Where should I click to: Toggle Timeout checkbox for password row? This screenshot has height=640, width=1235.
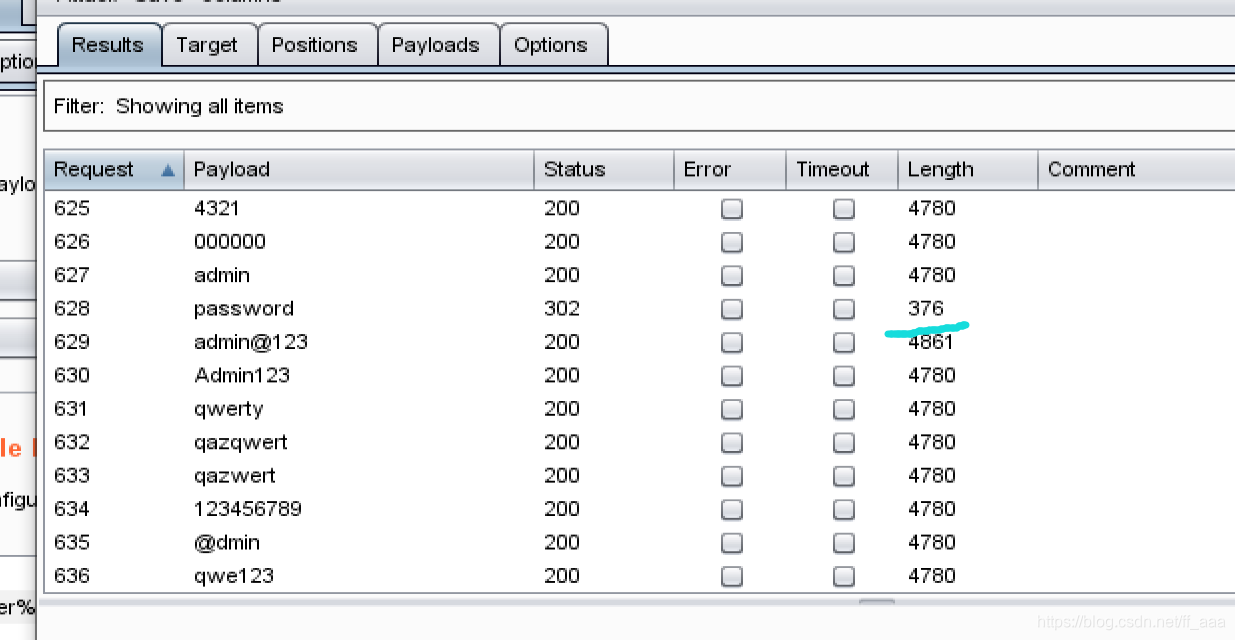click(x=844, y=309)
